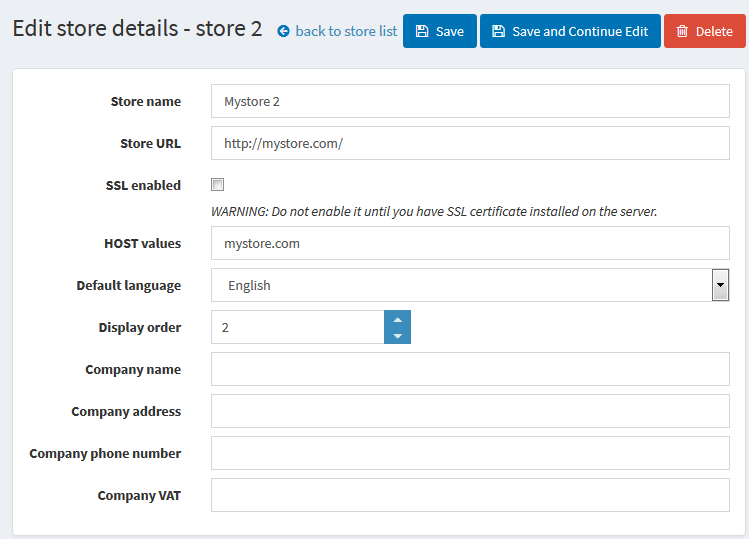Screen dimensions: 749x539
Task: Choose Save and Continue Edit
Action: [570, 31]
